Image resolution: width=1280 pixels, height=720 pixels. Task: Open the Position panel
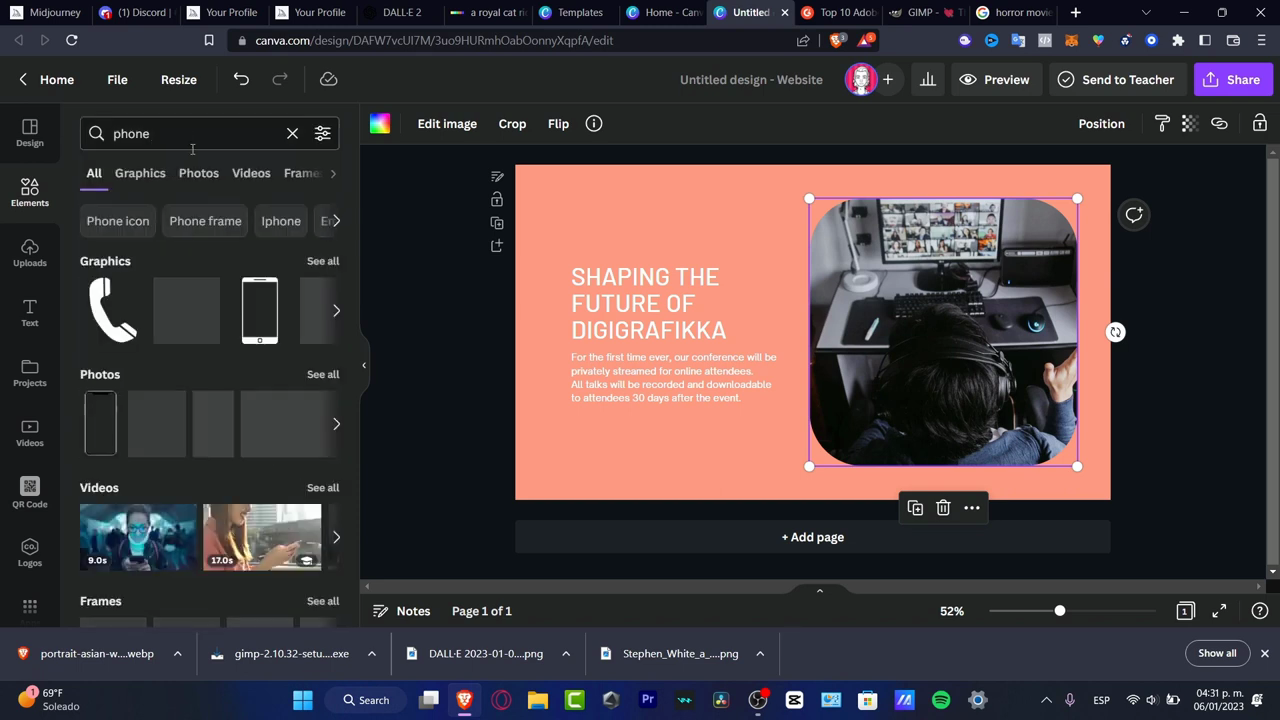pyautogui.click(x=1101, y=124)
